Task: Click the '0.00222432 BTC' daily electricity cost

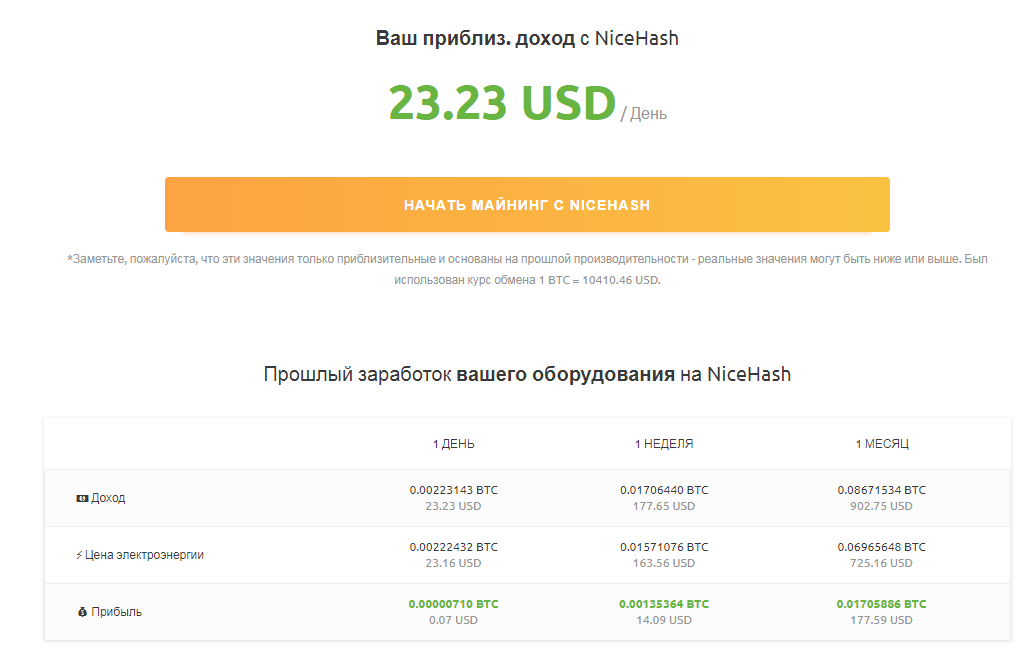Action: 453,547
